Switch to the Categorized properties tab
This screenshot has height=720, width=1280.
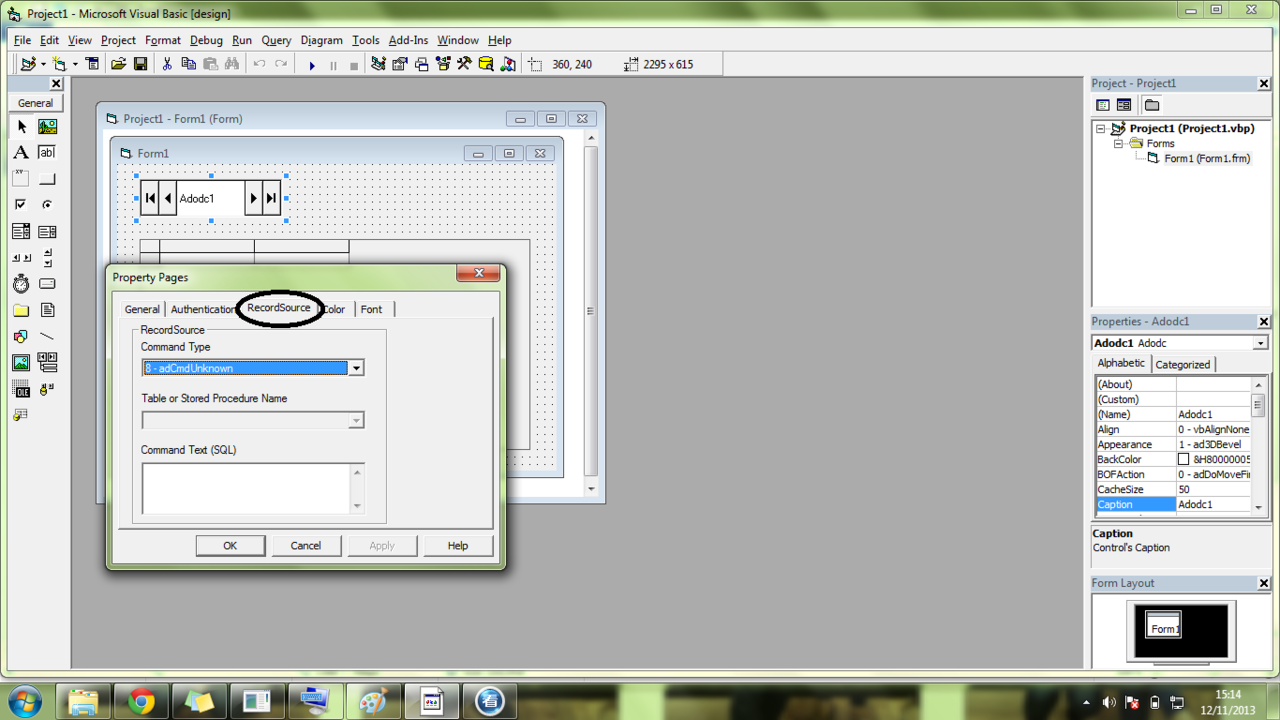pyautogui.click(x=1183, y=364)
